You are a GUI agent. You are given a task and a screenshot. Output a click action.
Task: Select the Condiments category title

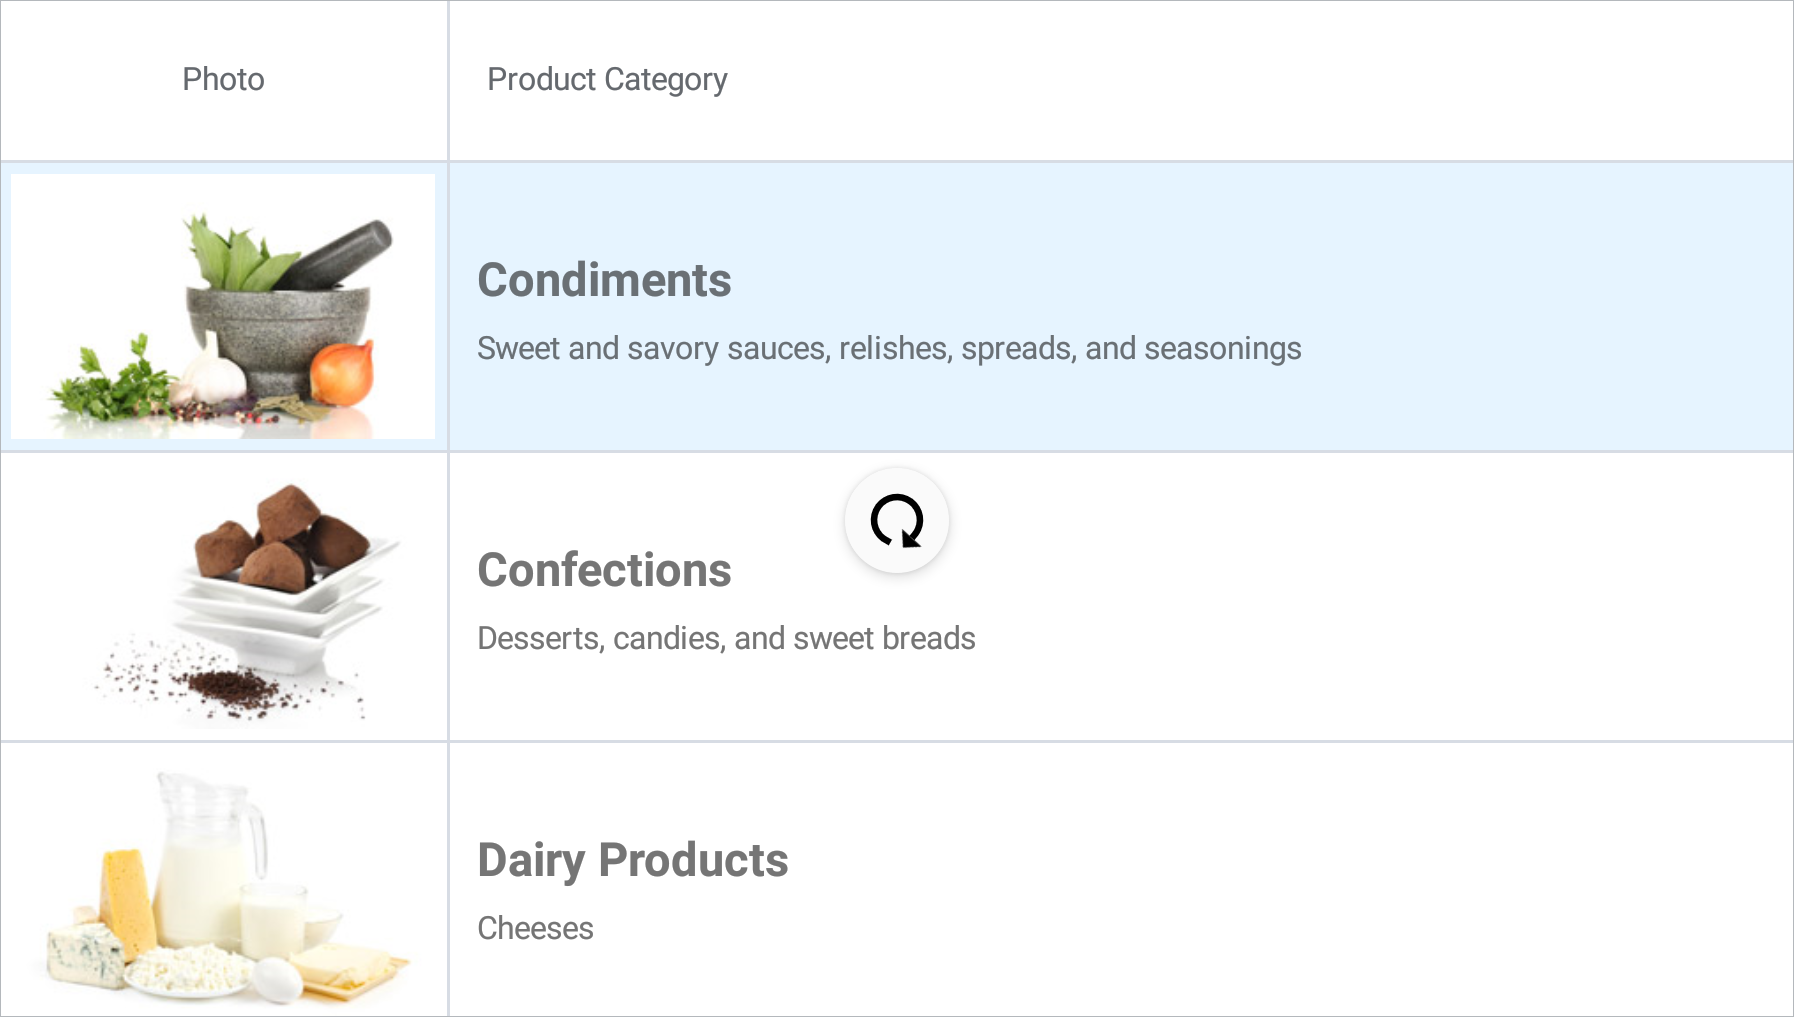[x=604, y=280]
